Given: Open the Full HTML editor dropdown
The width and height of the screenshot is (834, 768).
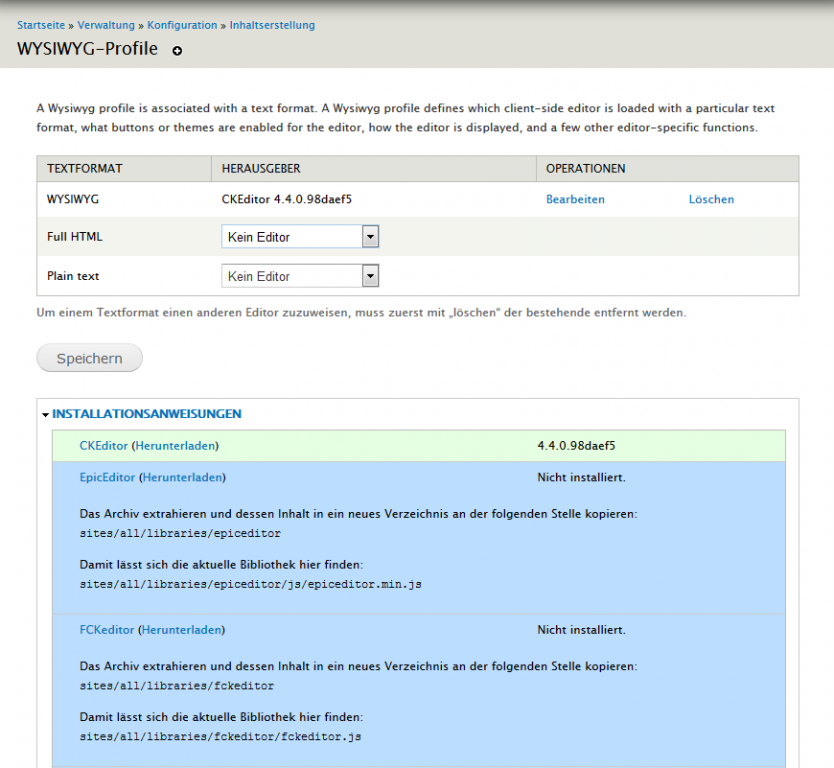Looking at the screenshot, I should pyautogui.click(x=299, y=237).
